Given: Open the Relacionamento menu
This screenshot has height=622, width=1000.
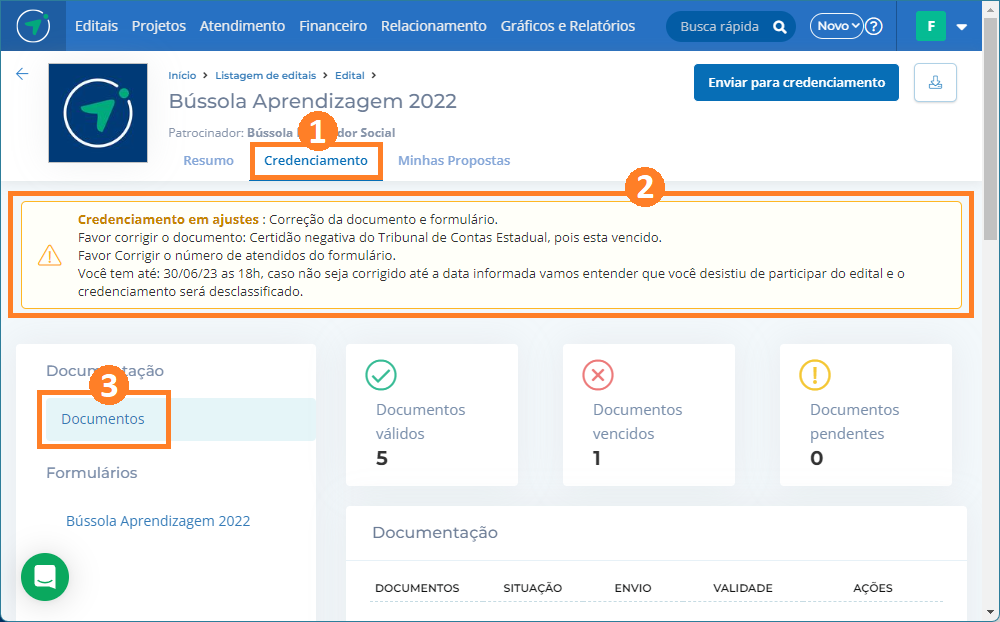Looking at the screenshot, I should pyautogui.click(x=434, y=26).
